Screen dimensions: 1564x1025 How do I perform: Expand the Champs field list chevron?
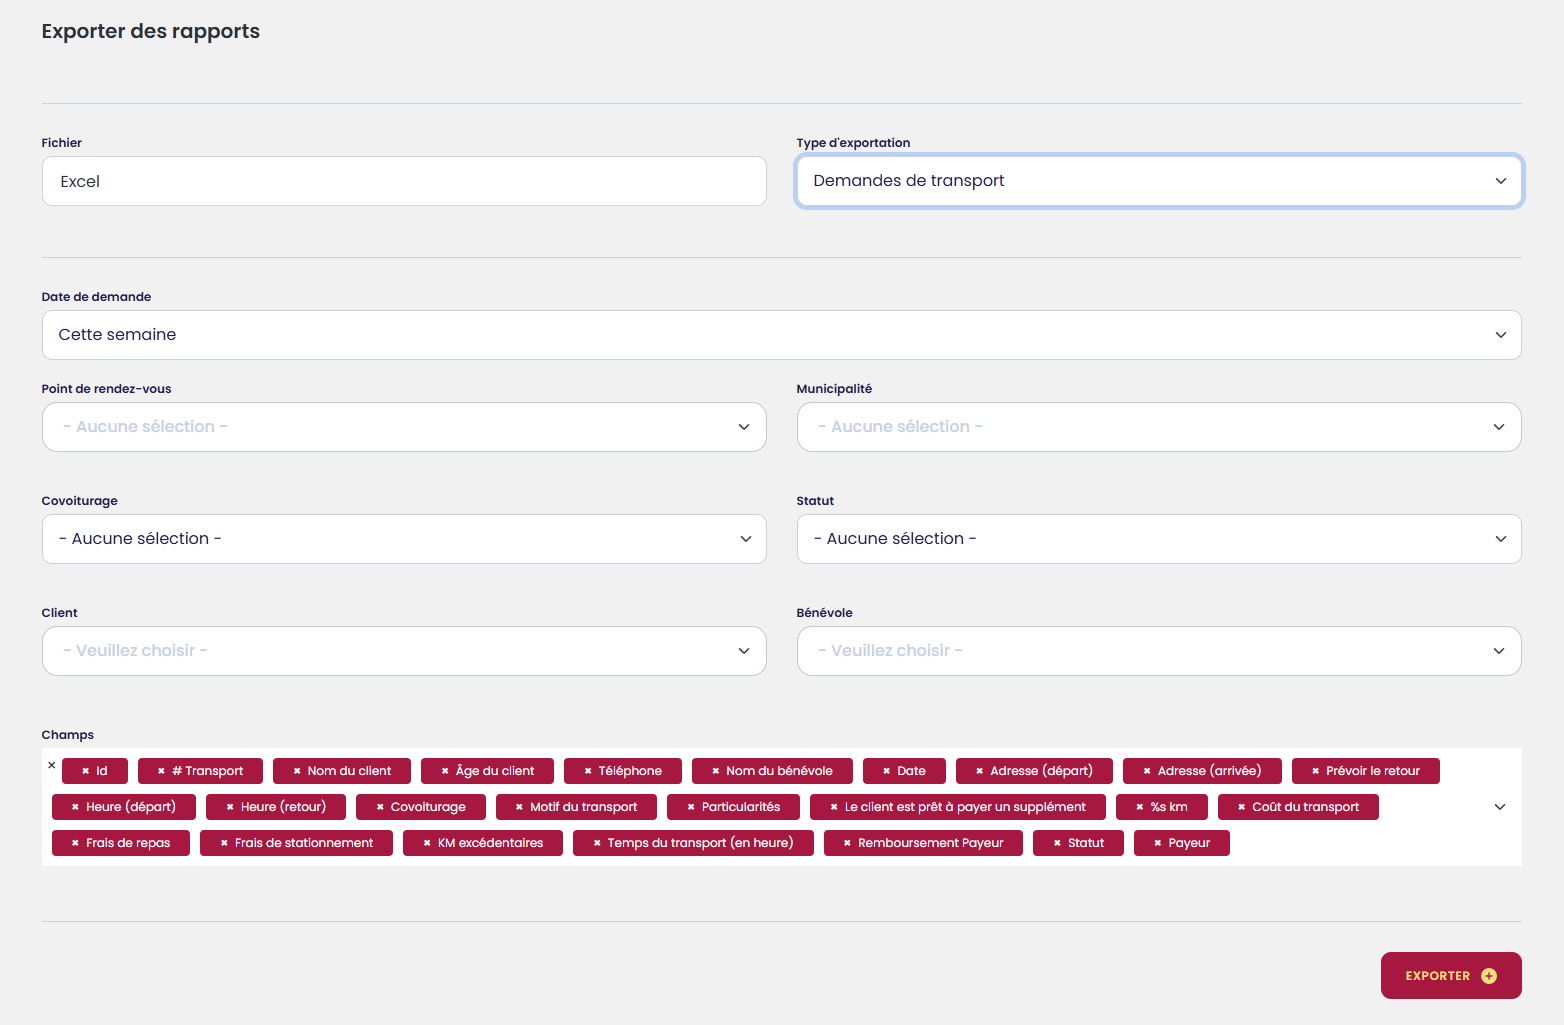(x=1499, y=807)
